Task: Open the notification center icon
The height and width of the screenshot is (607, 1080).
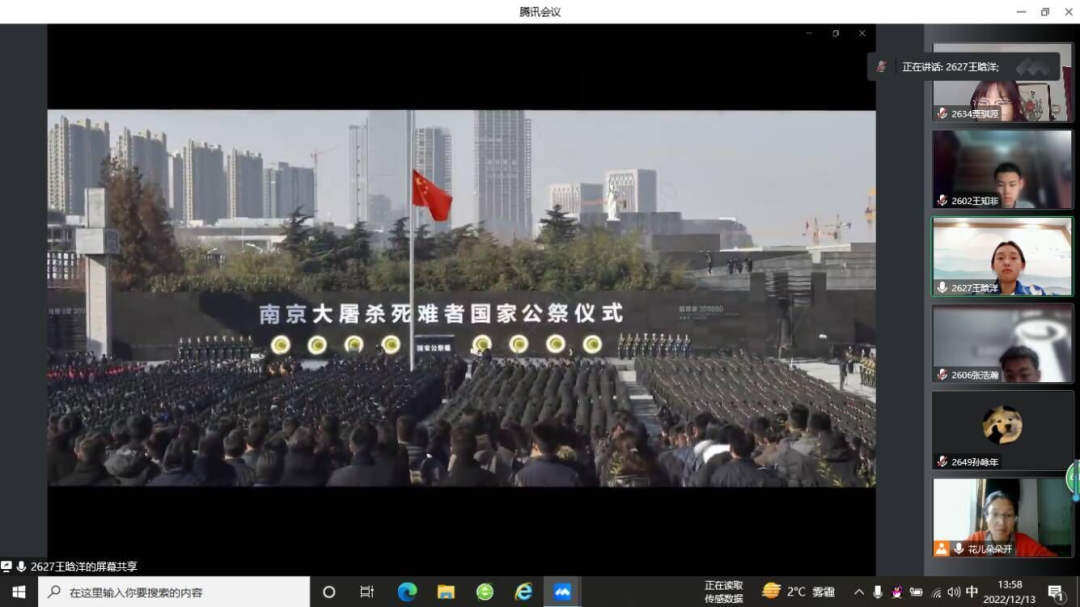Action: [1055, 592]
